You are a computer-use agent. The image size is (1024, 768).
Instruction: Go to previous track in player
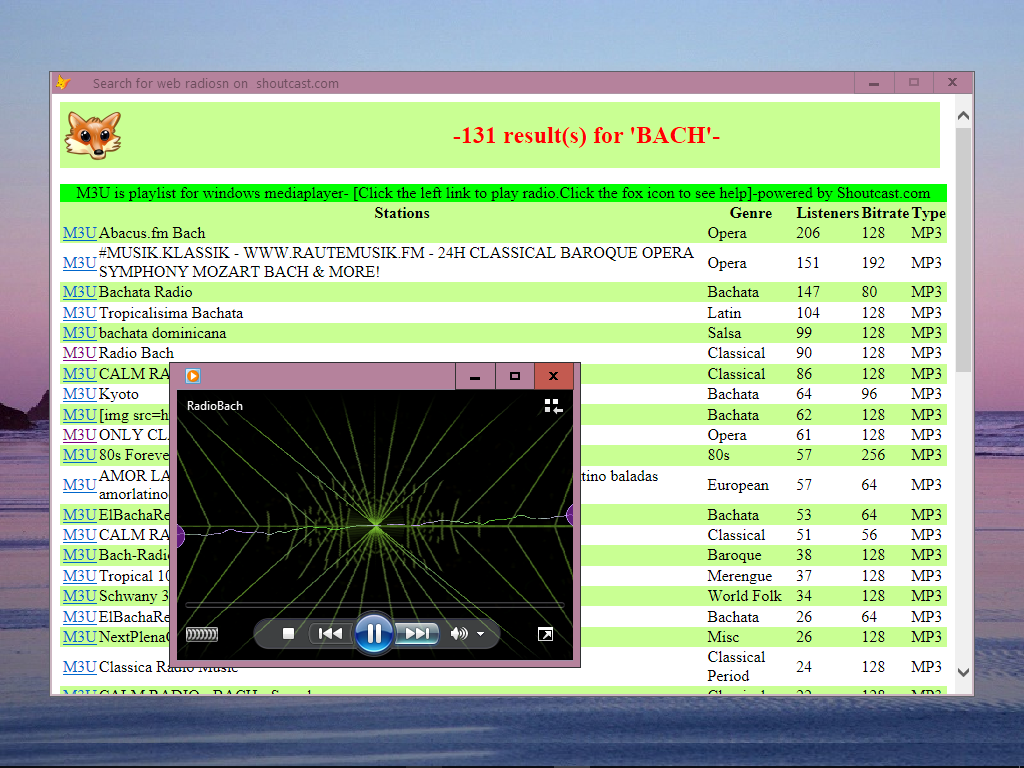(x=330, y=633)
